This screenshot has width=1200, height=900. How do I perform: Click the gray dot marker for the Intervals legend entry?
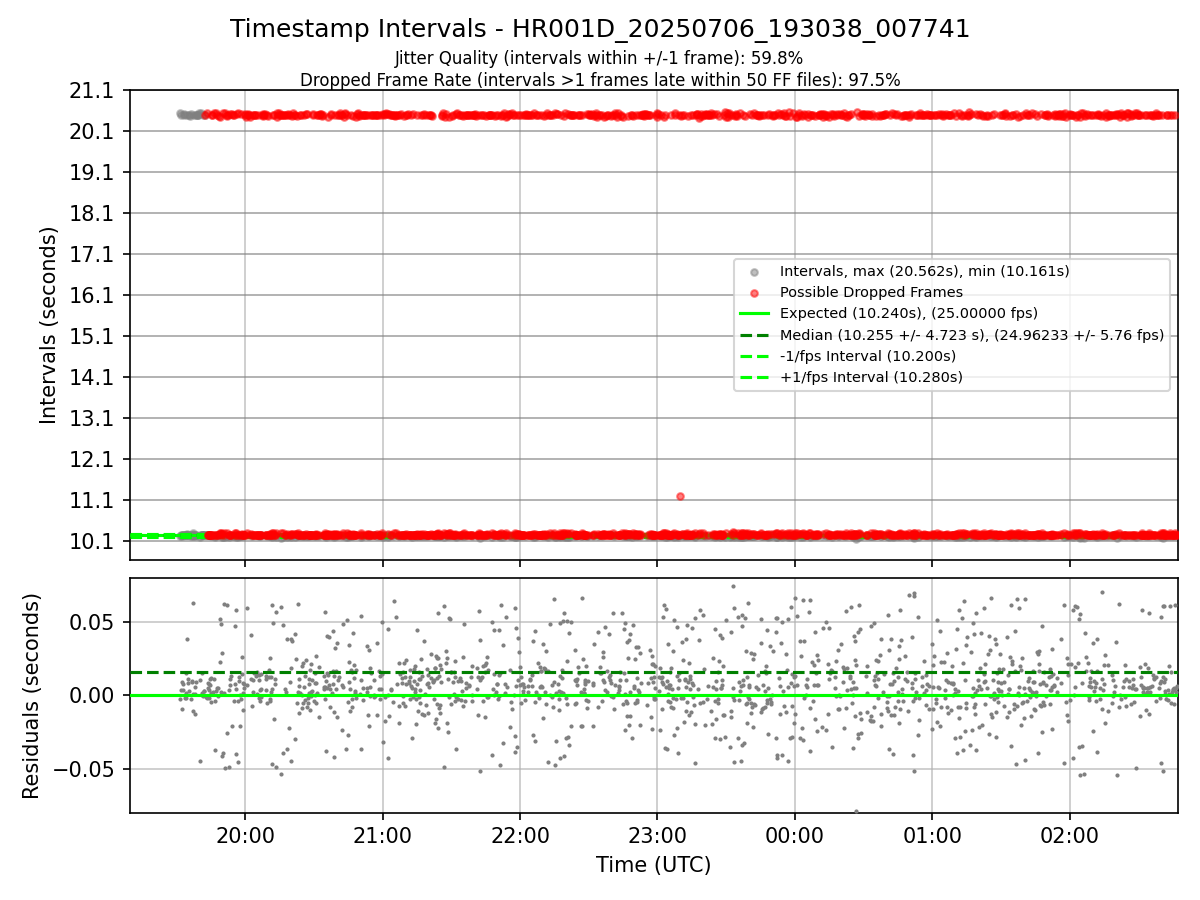pos(754,272)
